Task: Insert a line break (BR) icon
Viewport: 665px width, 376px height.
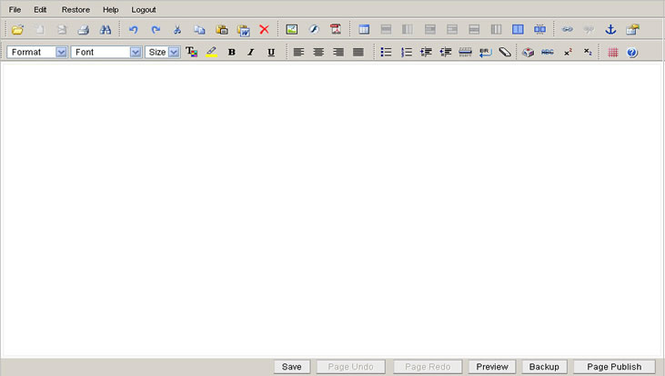Action: click(x=485, y=52)
